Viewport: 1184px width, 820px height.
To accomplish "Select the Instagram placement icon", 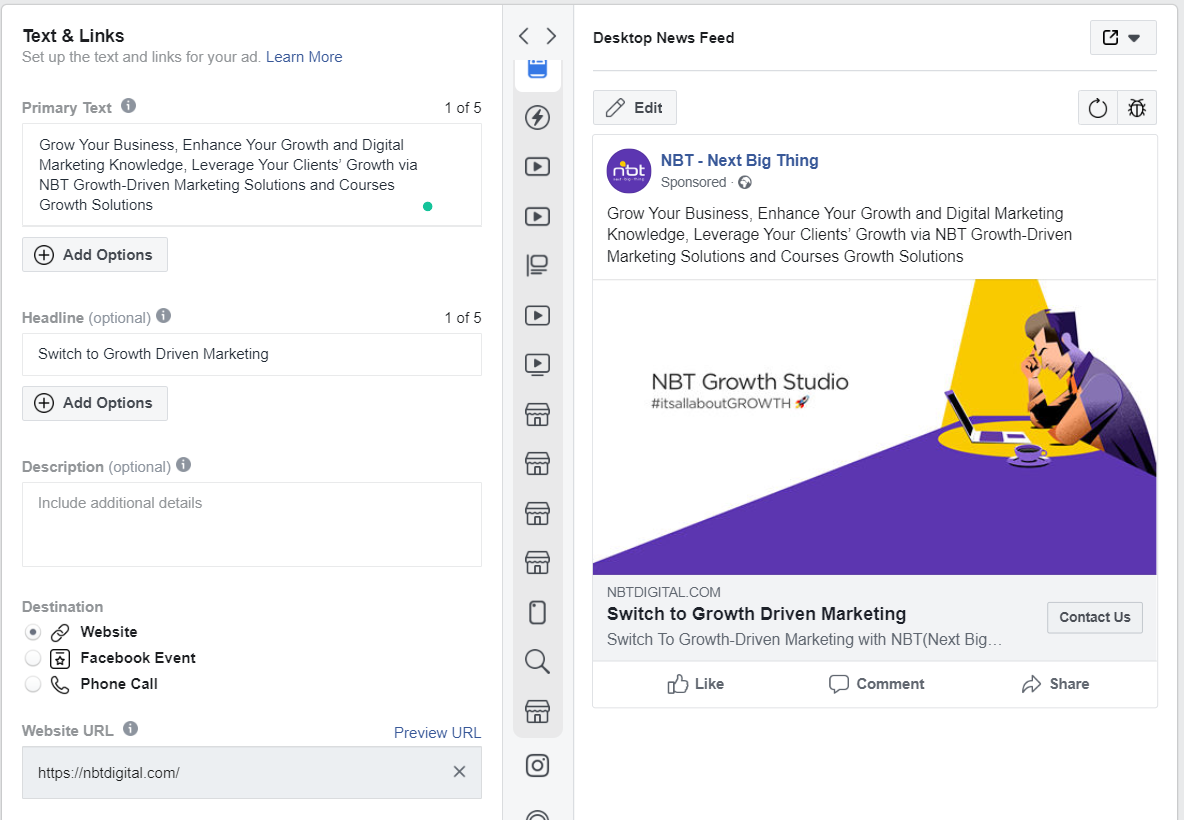I will pos(538,766).
